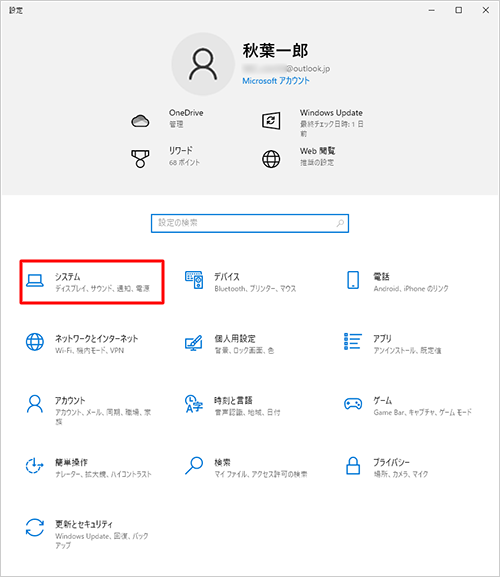Open リワード label in header
Image resolution: width=500 pixels, height=577 pixels.
[x=181, y=151]
